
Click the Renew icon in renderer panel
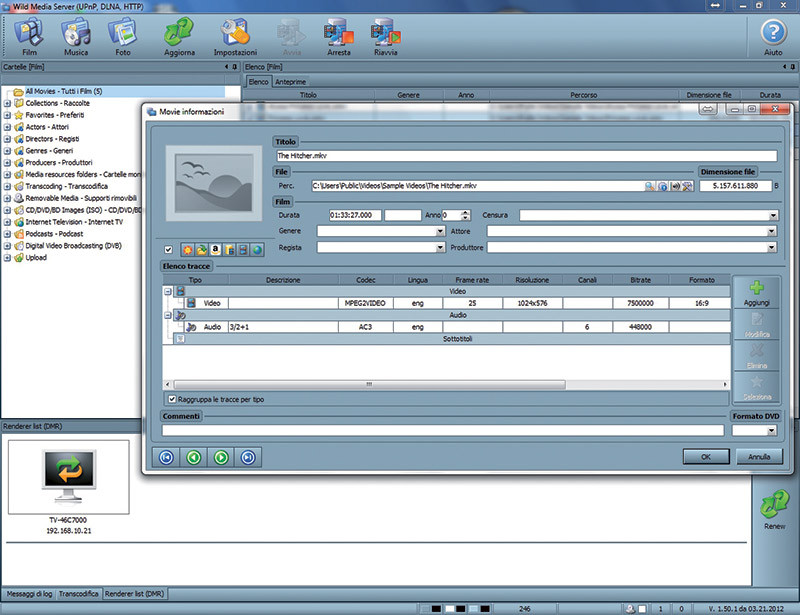pos(774,509)
